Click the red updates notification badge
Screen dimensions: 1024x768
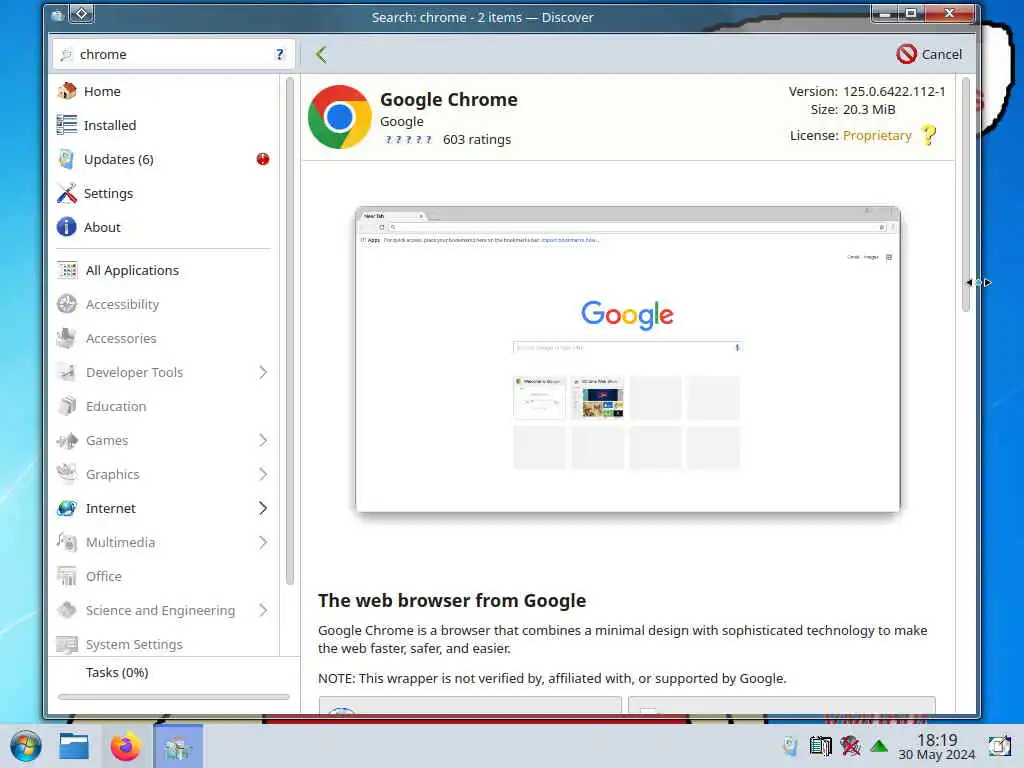(x=263, y=159)
